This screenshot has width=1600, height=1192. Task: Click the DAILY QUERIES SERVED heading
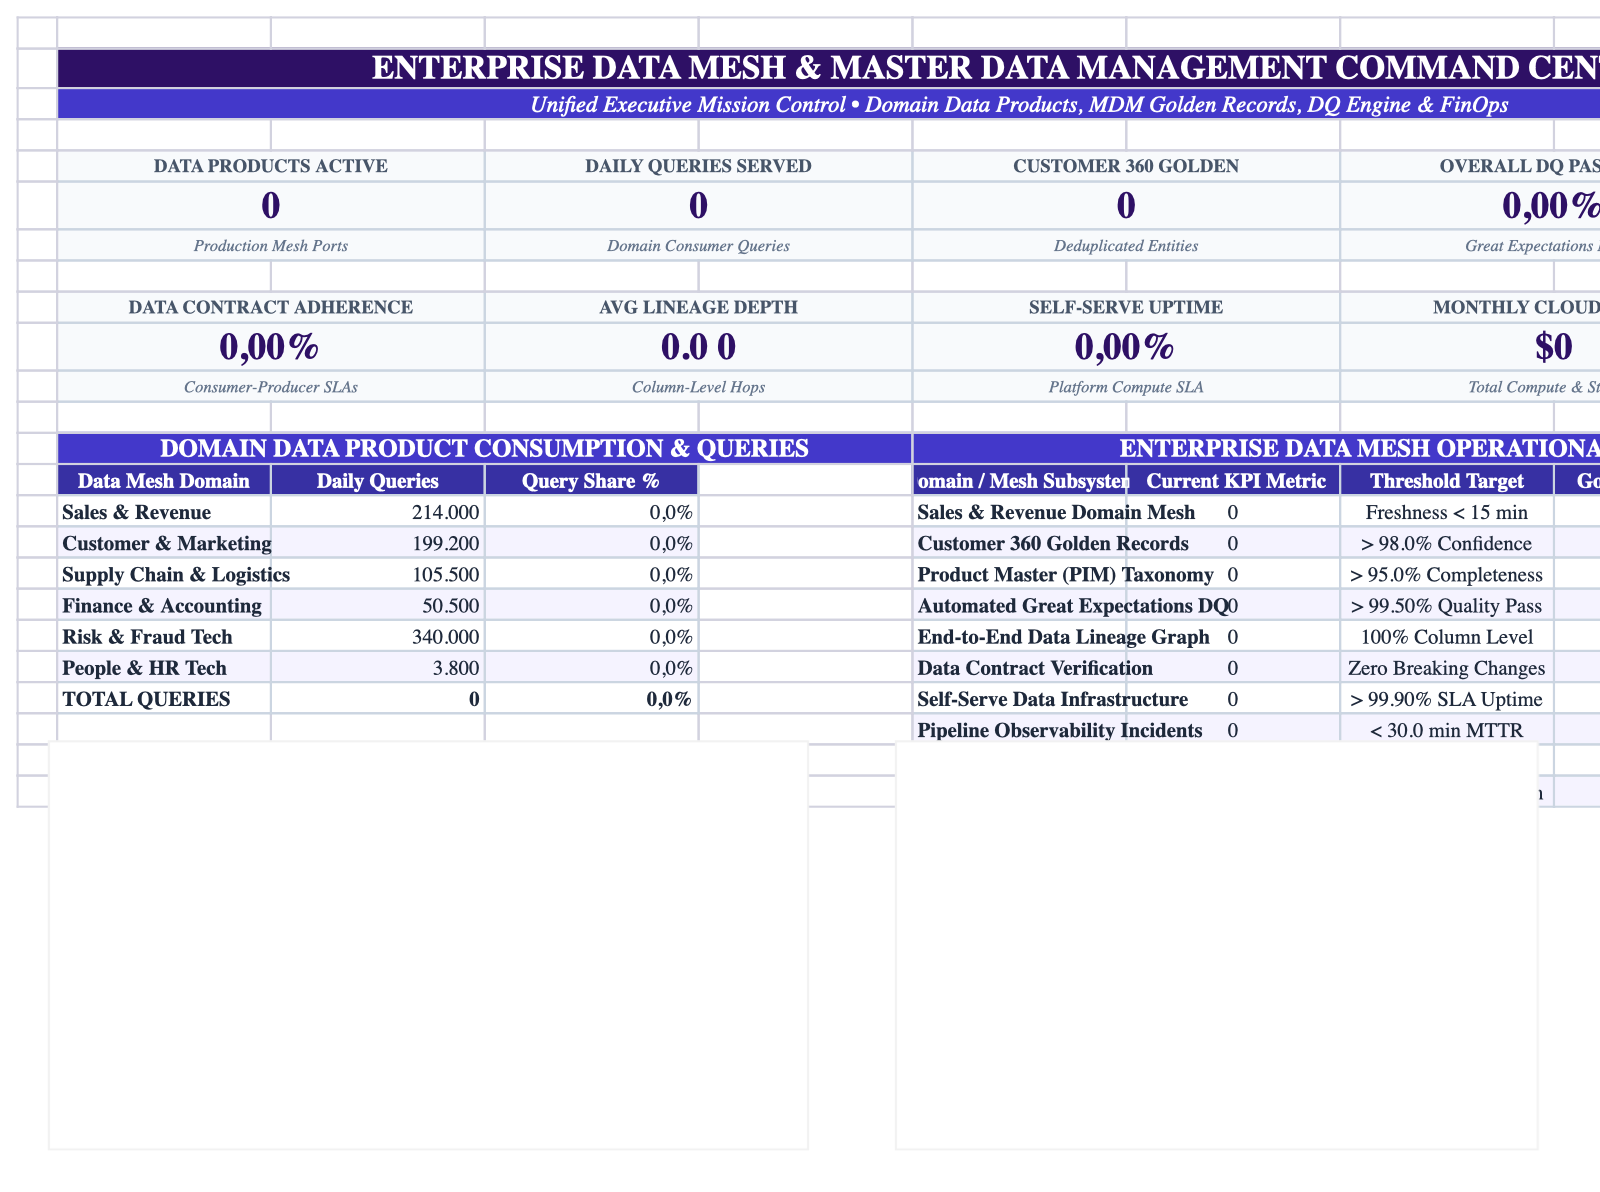pyautogui.click(x=698, y=166)
